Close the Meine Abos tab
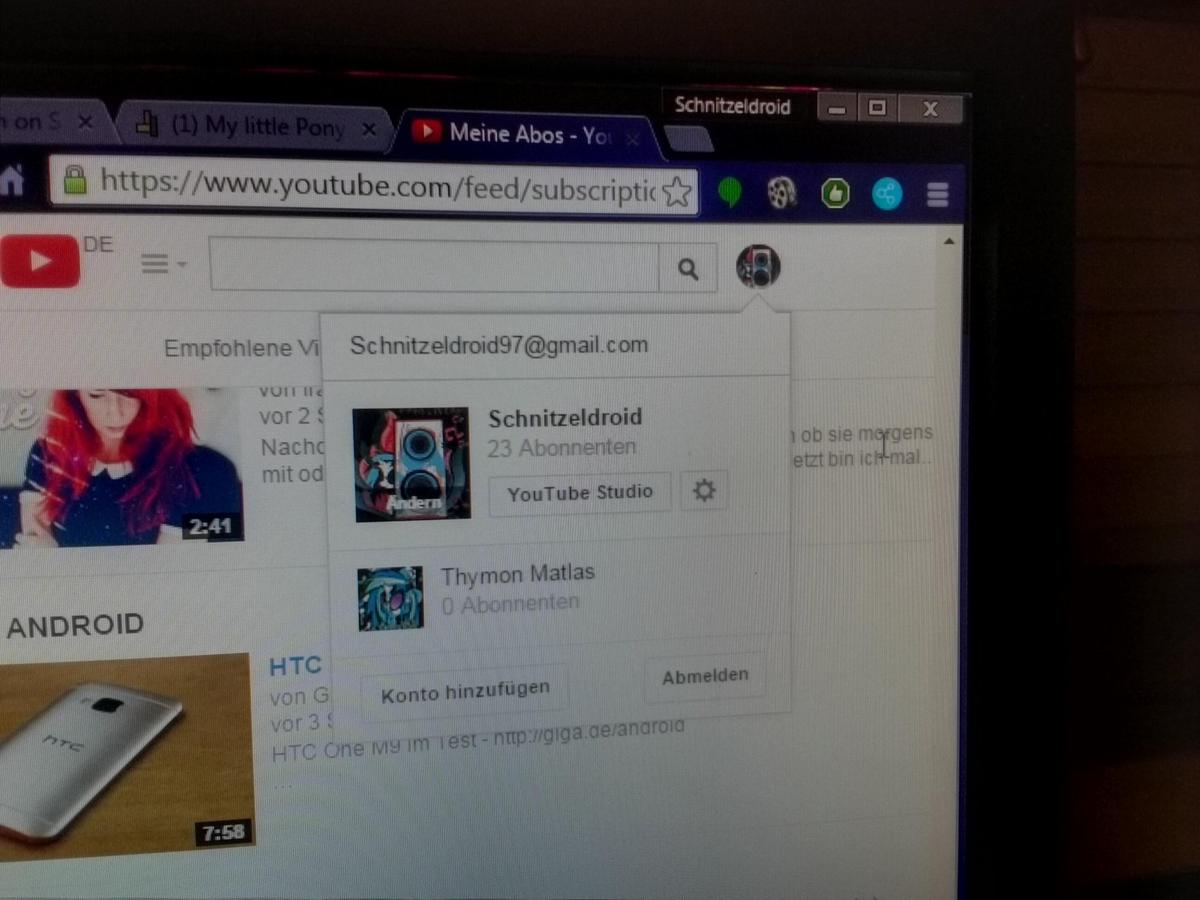Screen dimensions: 1200x900 coord(631,137)
